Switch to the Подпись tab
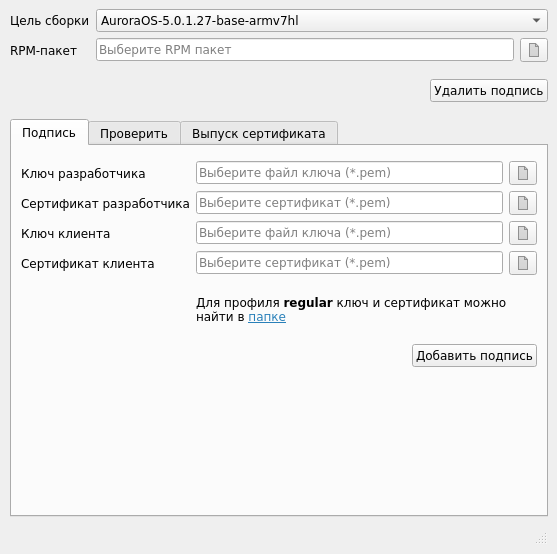557x554 pixels. (49, 132)
